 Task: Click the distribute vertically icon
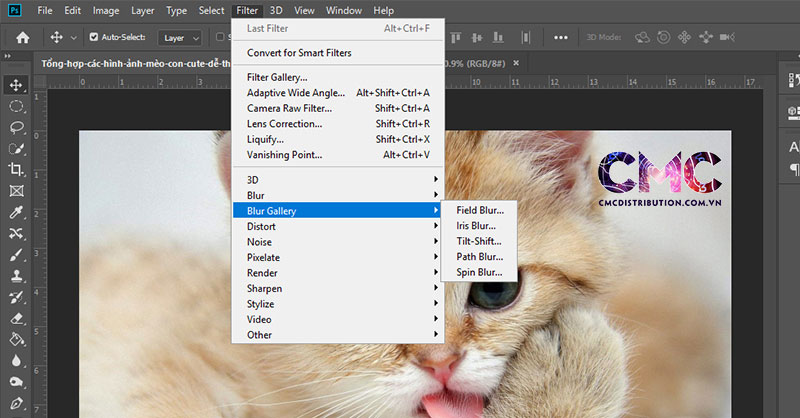pyautogui.click(x=526, y=37)
